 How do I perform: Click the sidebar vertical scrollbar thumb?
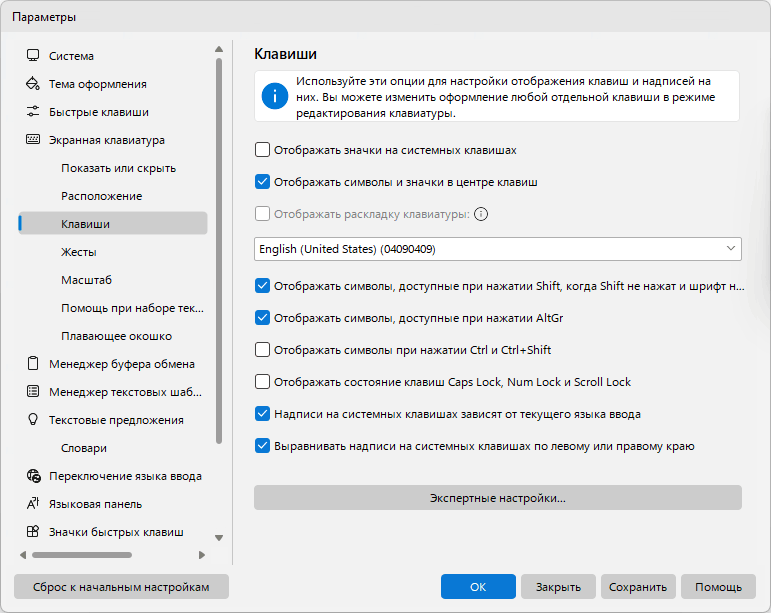click(219, 251)
